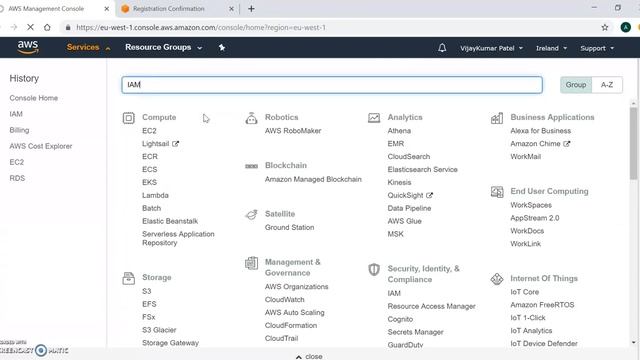
Task: Click the site lock icon in address bar
Action: click(68, 27)
